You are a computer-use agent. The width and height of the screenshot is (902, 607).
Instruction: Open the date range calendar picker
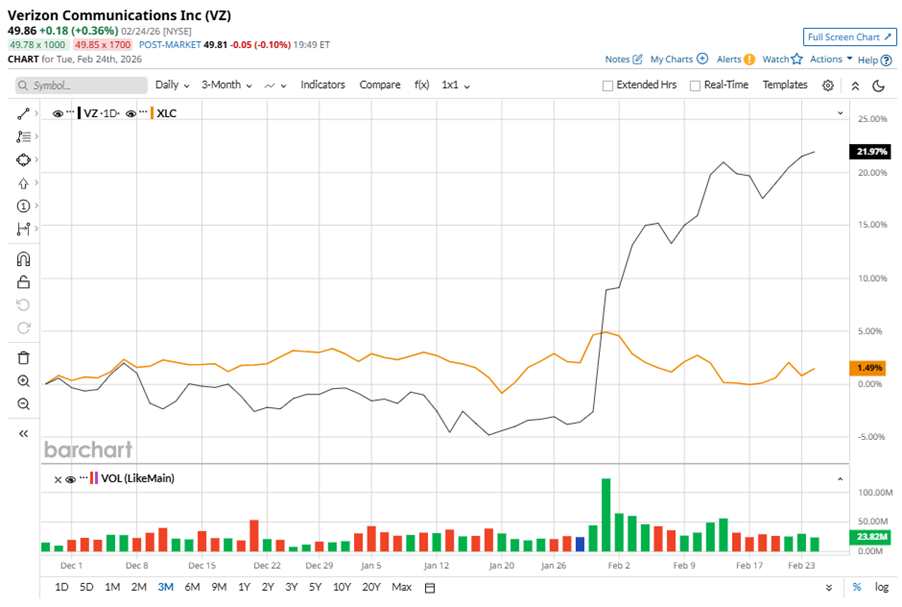coord(430,588)
